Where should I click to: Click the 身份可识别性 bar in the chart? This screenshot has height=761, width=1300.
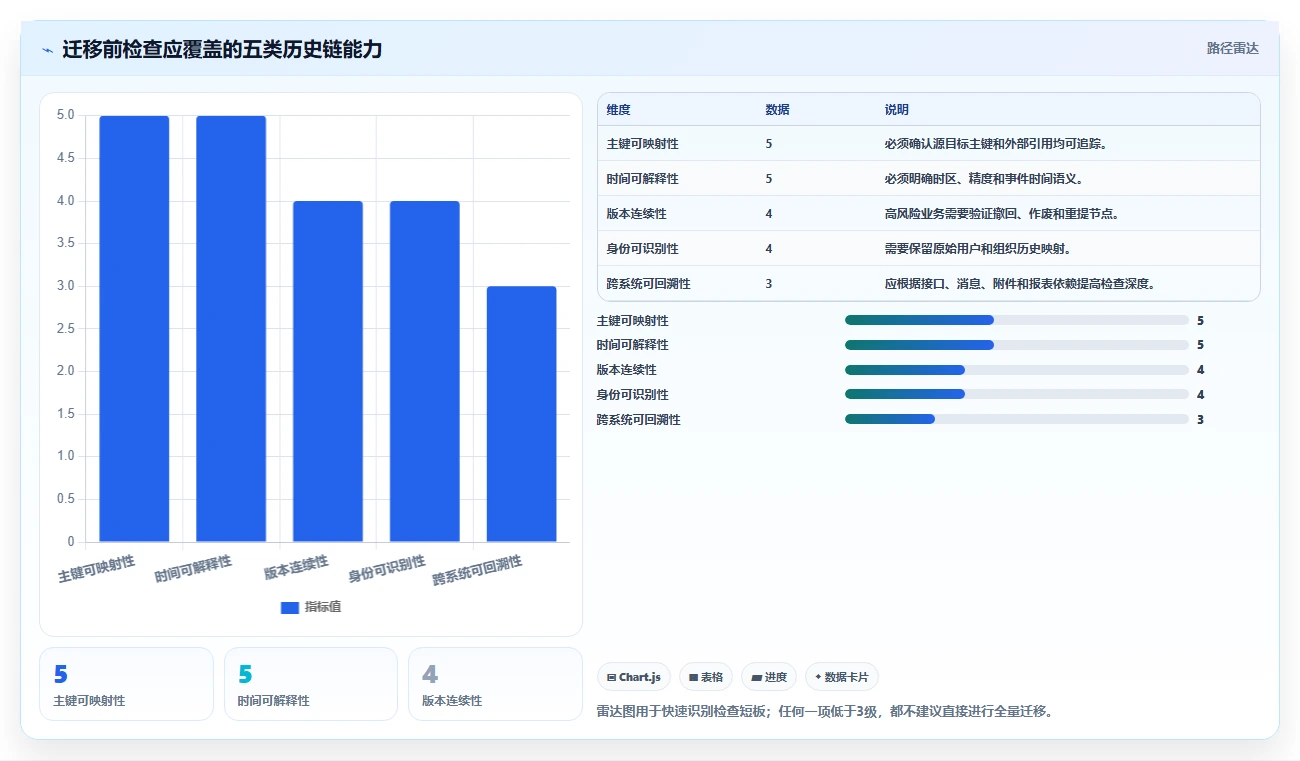coord(425,372)
